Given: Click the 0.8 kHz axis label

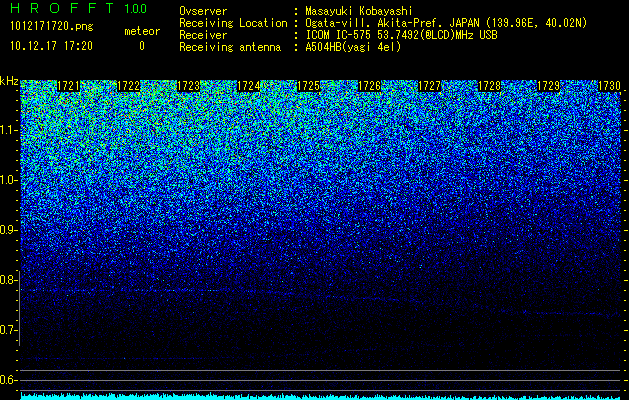Looking at the screenshot, I should [x=8, y=280].
